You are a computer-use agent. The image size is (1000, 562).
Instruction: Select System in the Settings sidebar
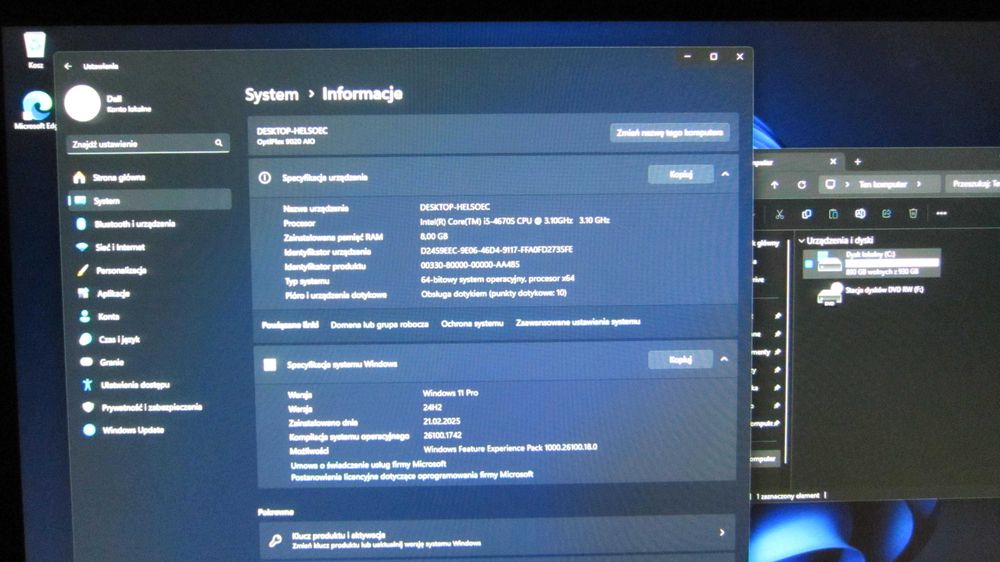[149, 200]
